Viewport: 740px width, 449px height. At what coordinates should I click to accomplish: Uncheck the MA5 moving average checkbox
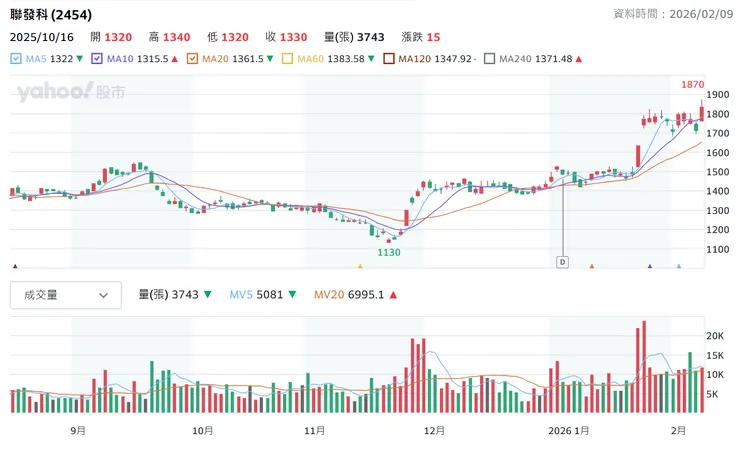pos(16,59)
